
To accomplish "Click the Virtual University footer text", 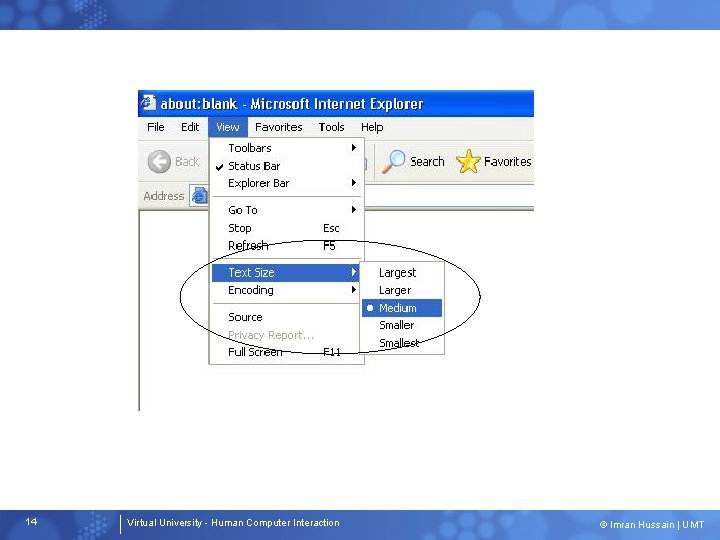I will [233, 523].
